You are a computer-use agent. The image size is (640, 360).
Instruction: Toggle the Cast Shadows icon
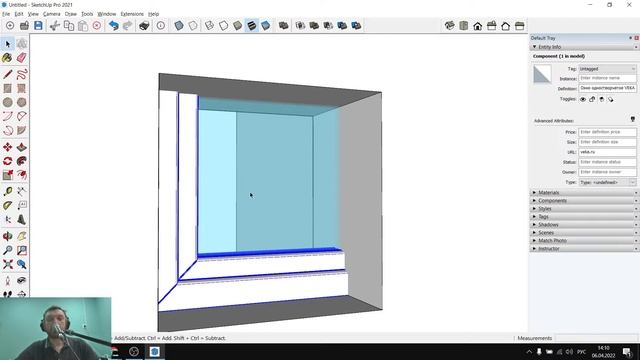click(611, 99)
